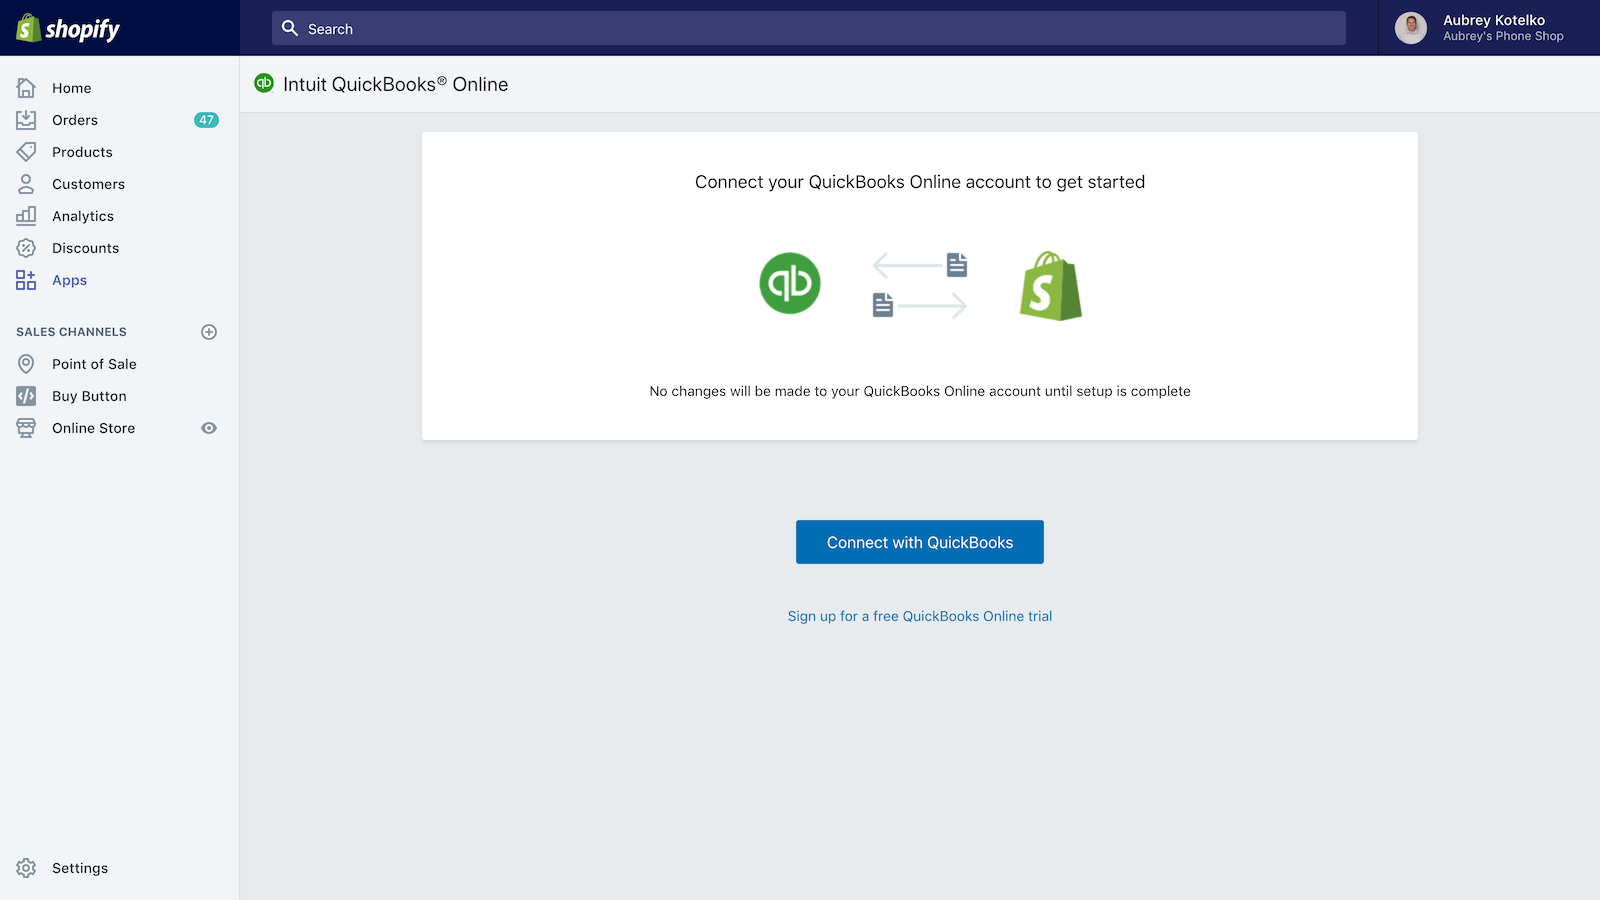Click the green Shopify bag logo in the card

pos(1051,286)
